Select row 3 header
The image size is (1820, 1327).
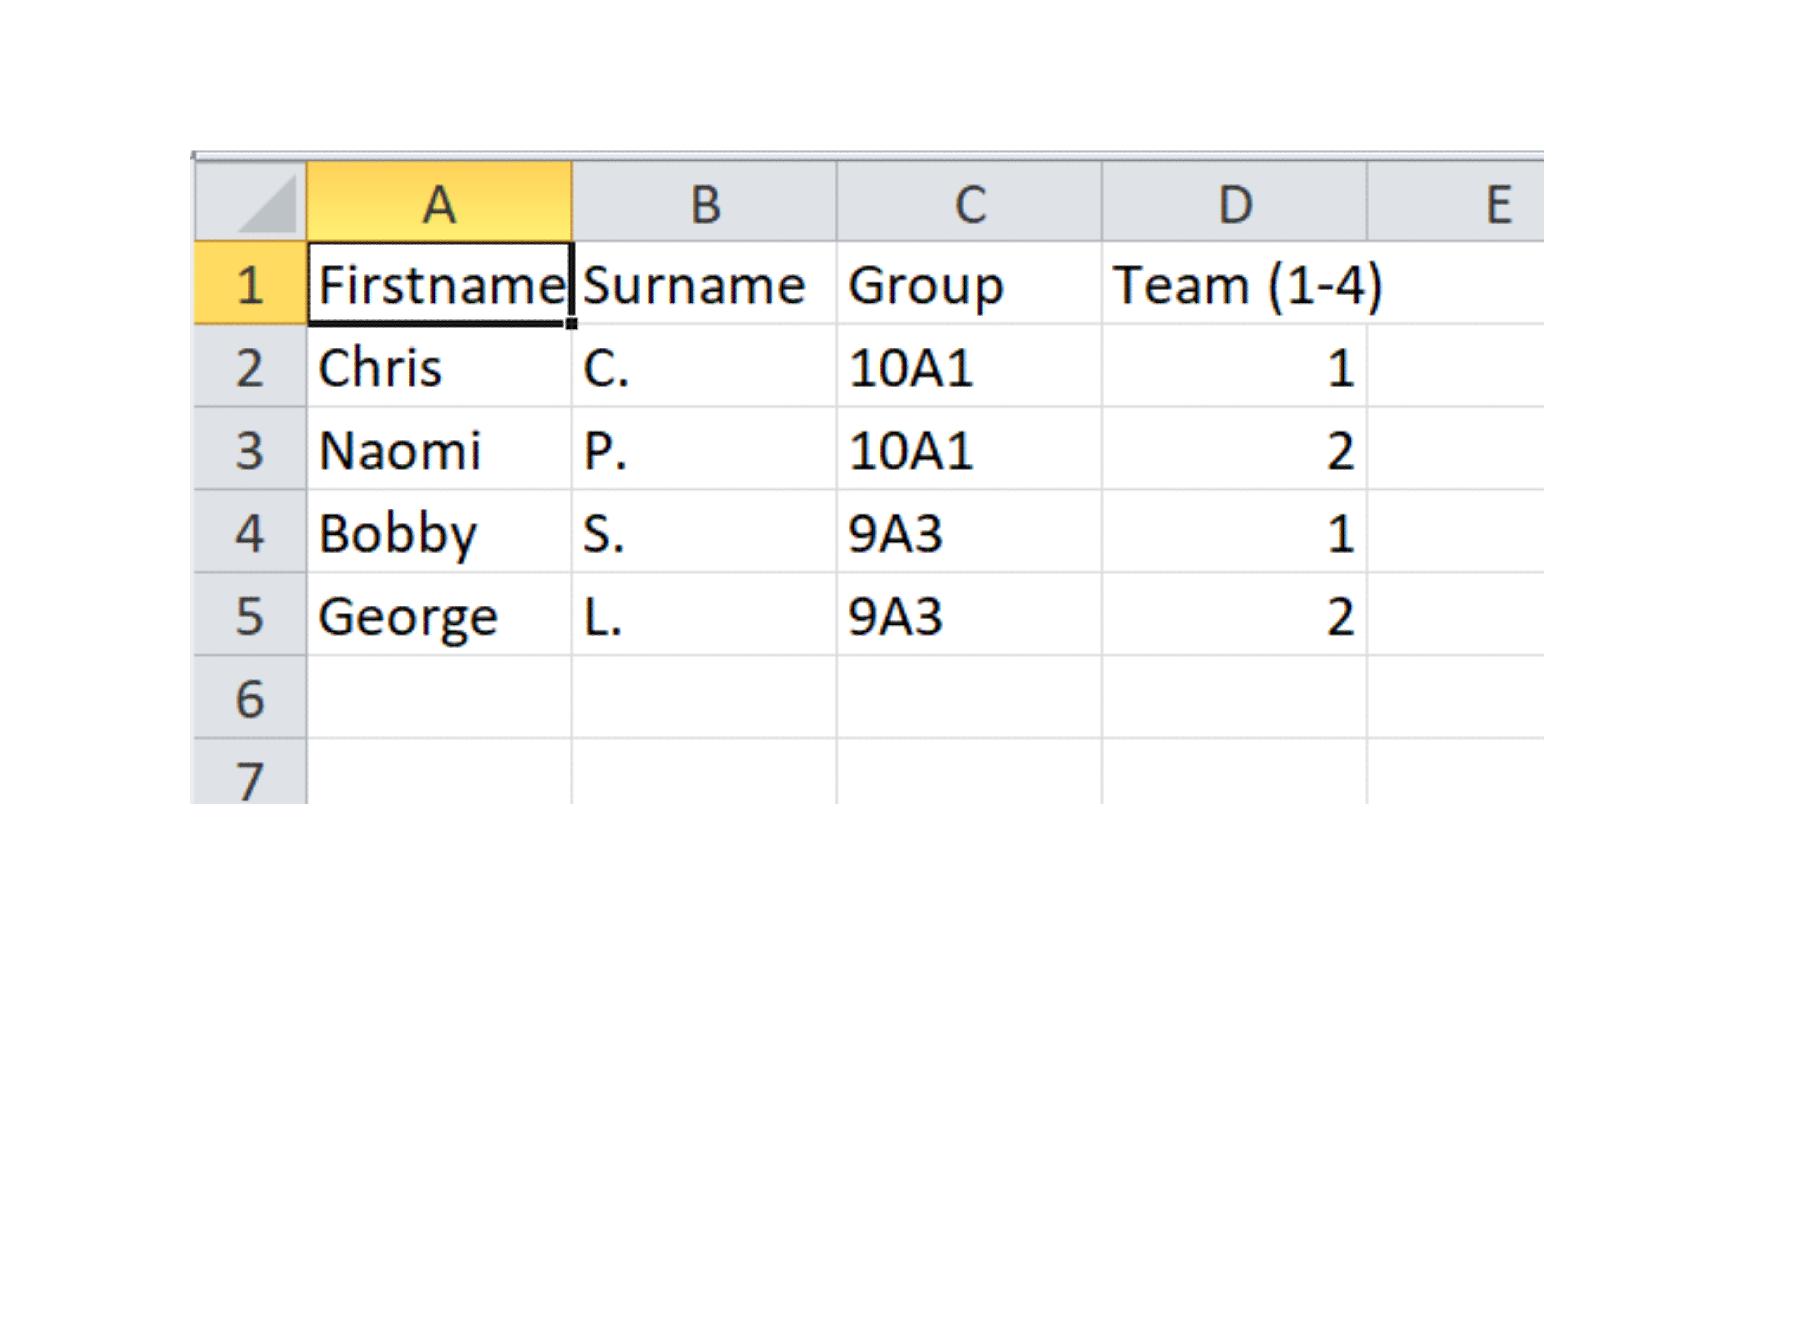point(250,451)
